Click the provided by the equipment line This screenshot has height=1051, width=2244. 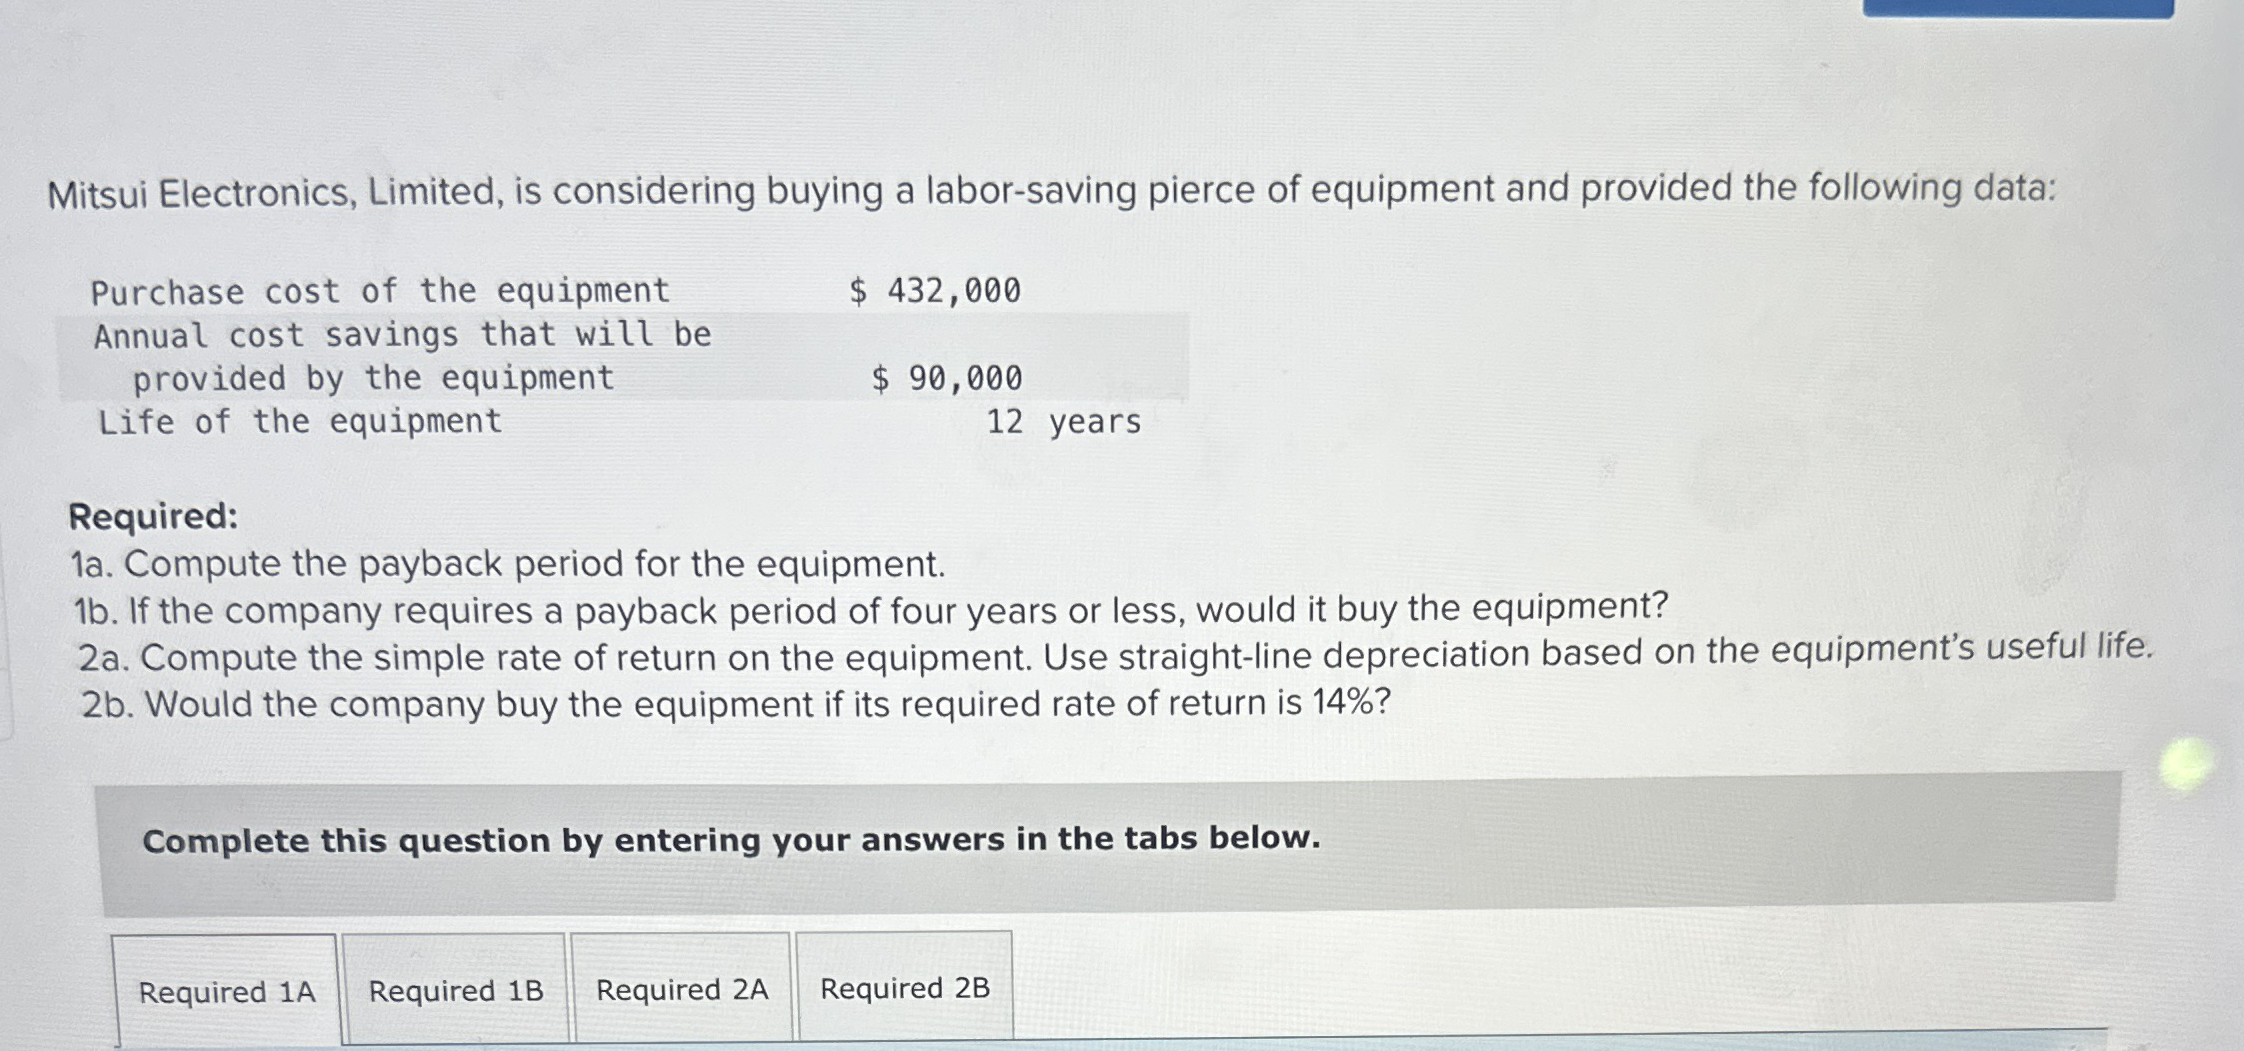coord(373,378)
